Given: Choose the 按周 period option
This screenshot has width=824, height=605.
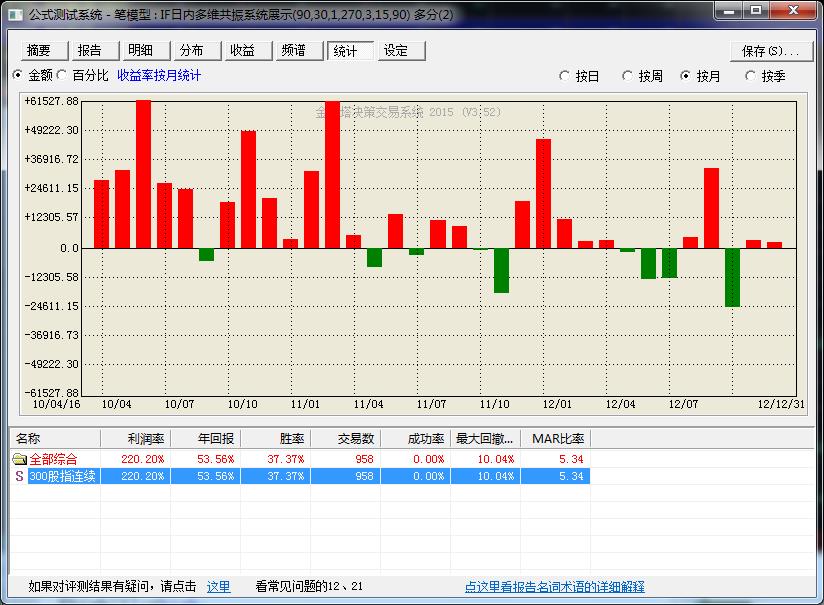Looking at the screenshot, I should (x=627, y=76).
